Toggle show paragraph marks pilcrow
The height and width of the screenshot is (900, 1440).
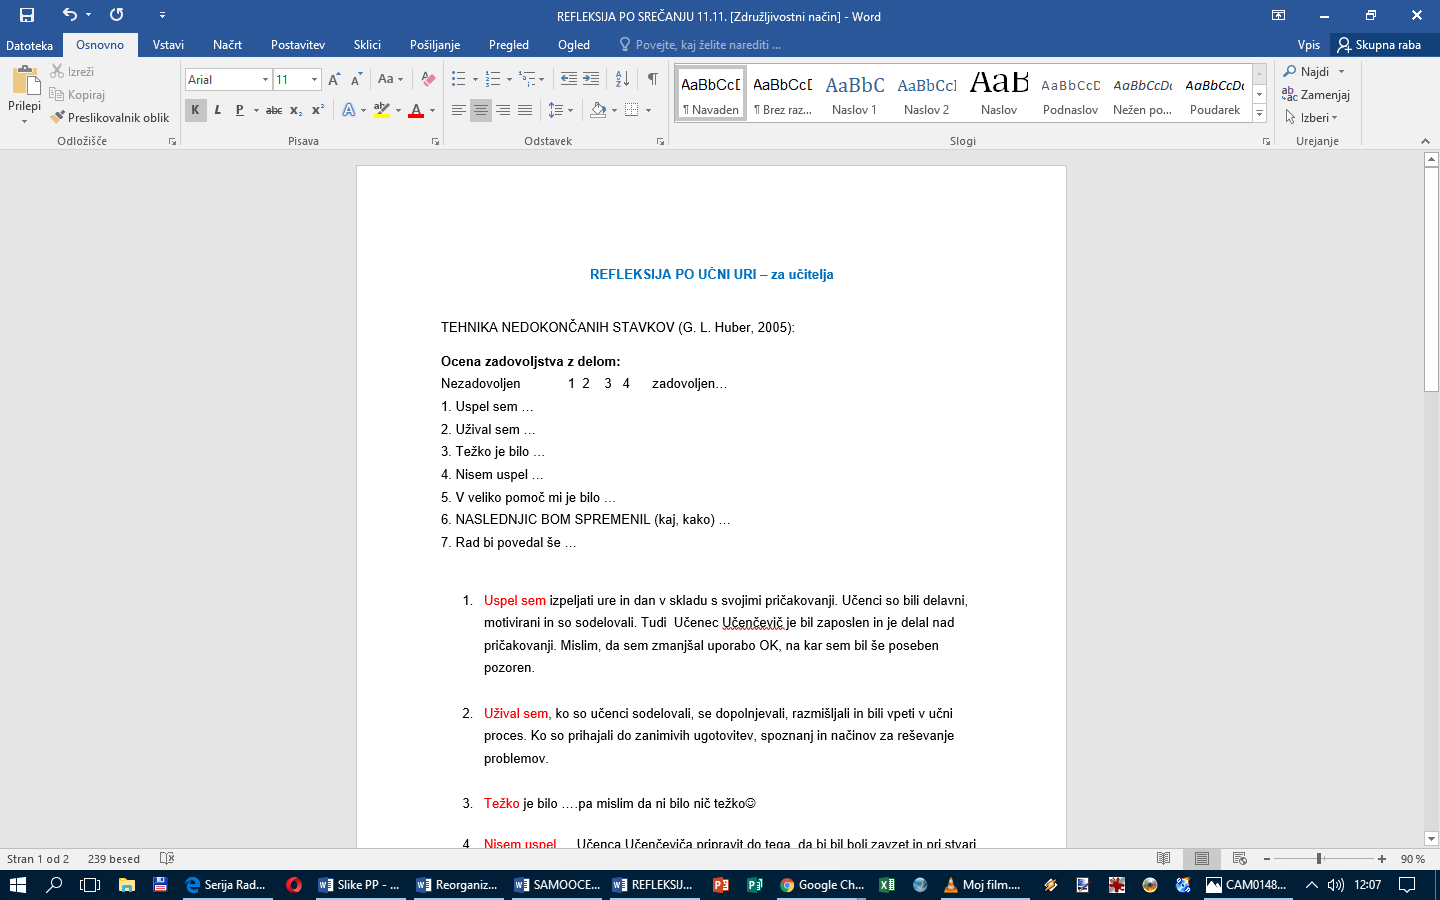[652, 79]
